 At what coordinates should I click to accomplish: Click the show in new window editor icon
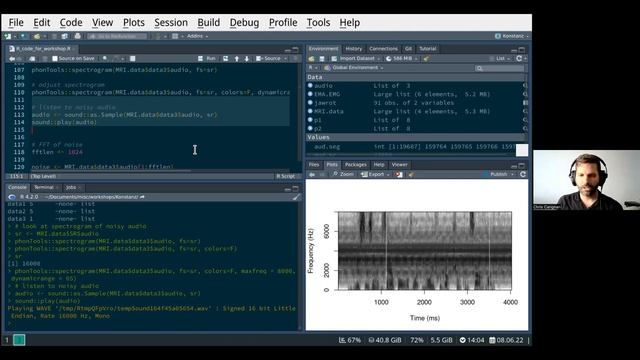32,59
